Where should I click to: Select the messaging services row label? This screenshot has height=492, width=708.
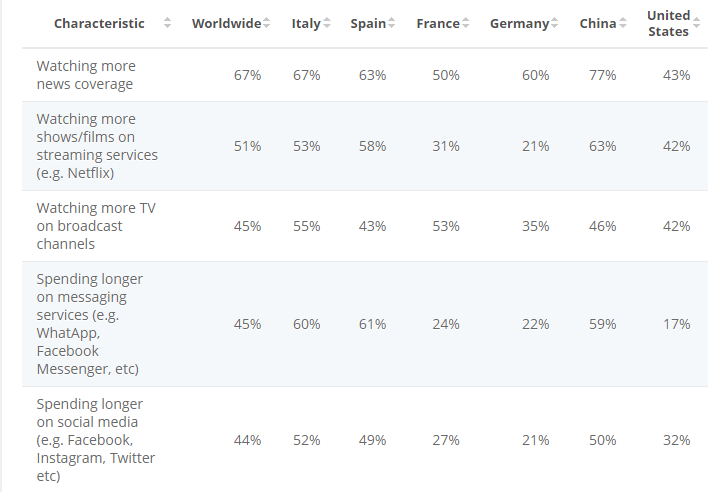tap(89, 324)
